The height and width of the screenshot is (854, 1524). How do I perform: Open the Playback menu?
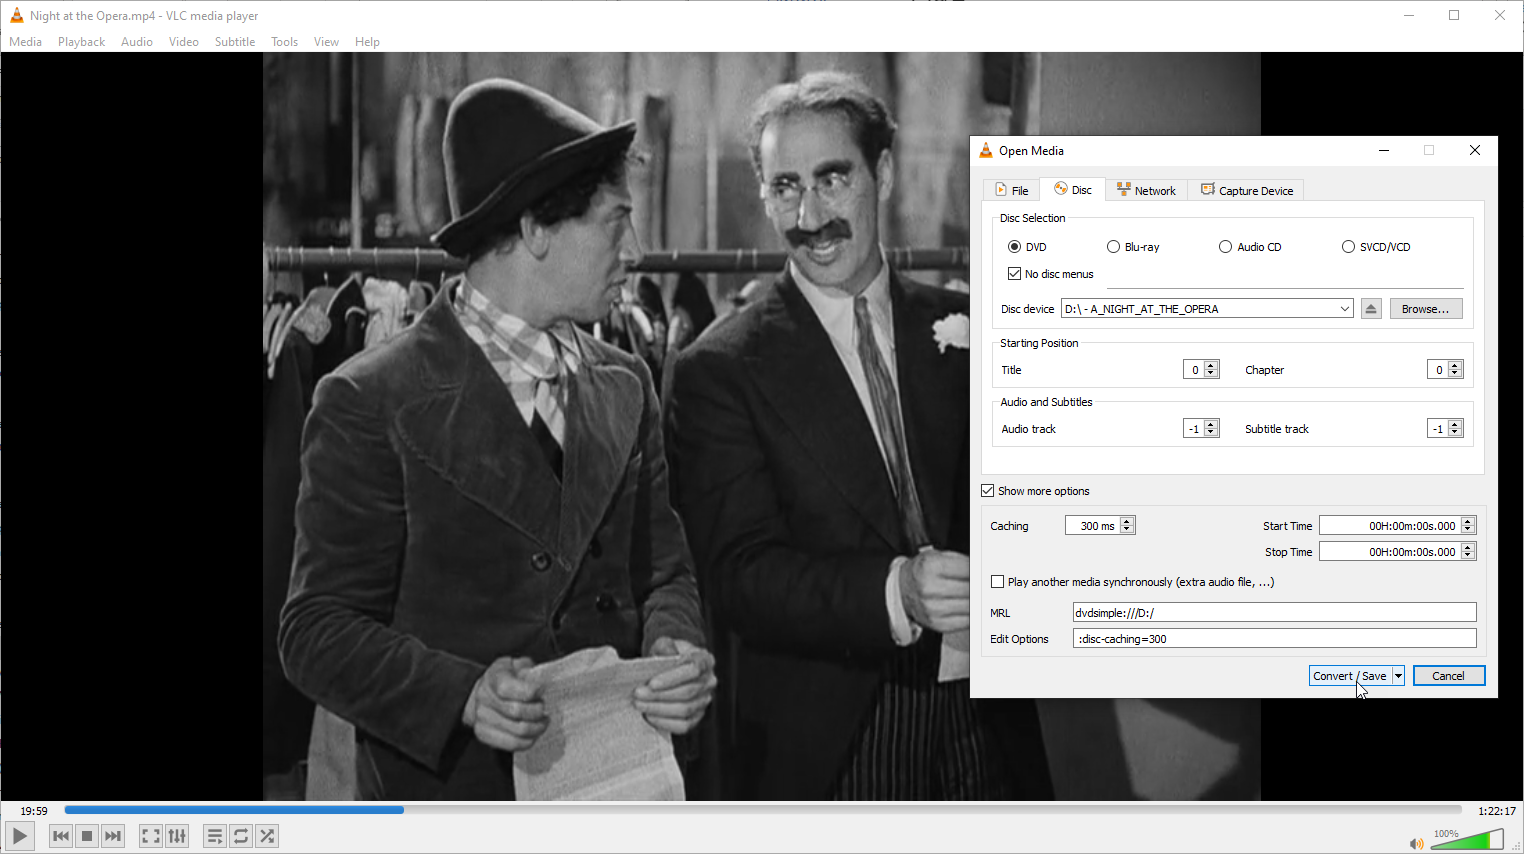[x=81, y=42]
